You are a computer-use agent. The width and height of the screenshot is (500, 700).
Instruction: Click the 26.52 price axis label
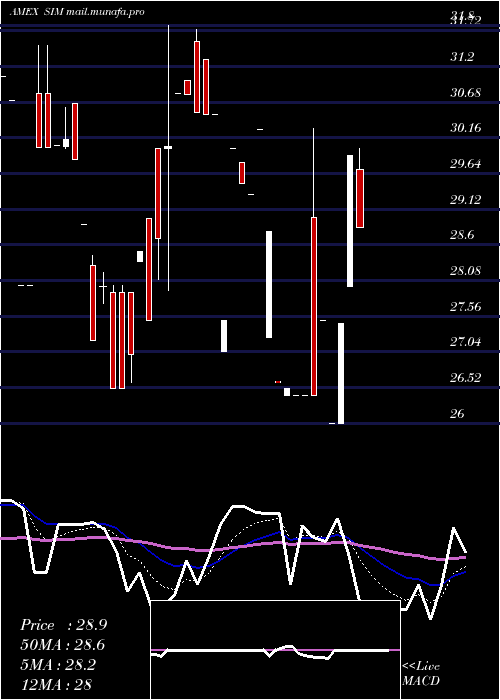pos(466,378)
